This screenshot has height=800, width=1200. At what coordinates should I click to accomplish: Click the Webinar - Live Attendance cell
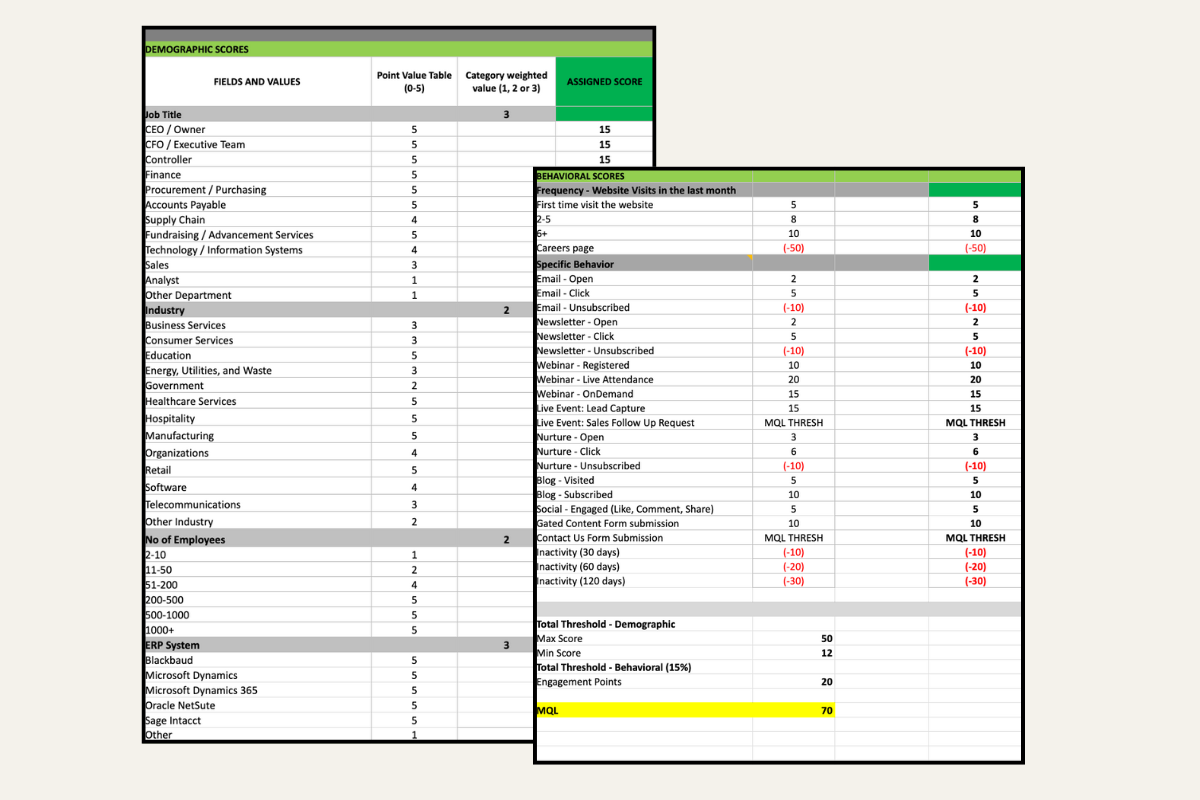[595, 380]
